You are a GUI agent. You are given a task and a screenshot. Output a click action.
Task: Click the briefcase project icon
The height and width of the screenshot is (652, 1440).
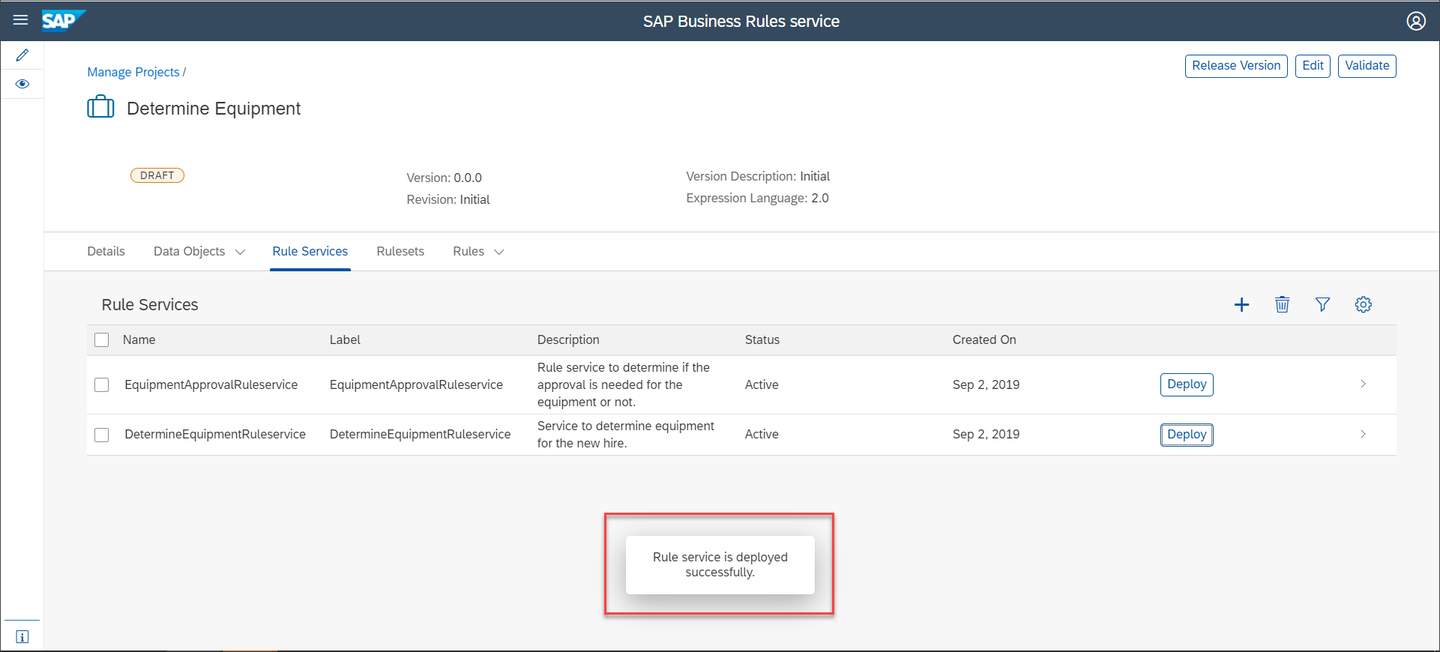101,107
